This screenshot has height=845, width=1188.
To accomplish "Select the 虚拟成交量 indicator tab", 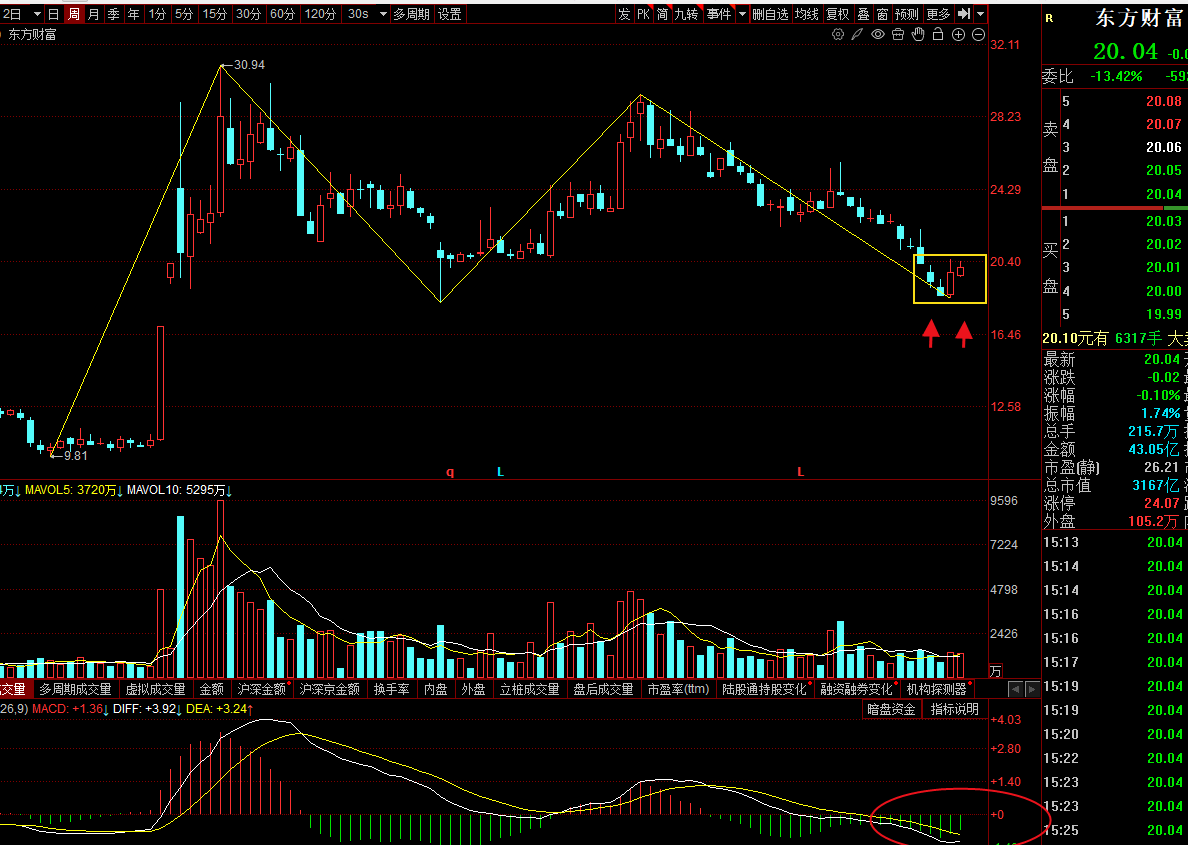I will 155,689.
